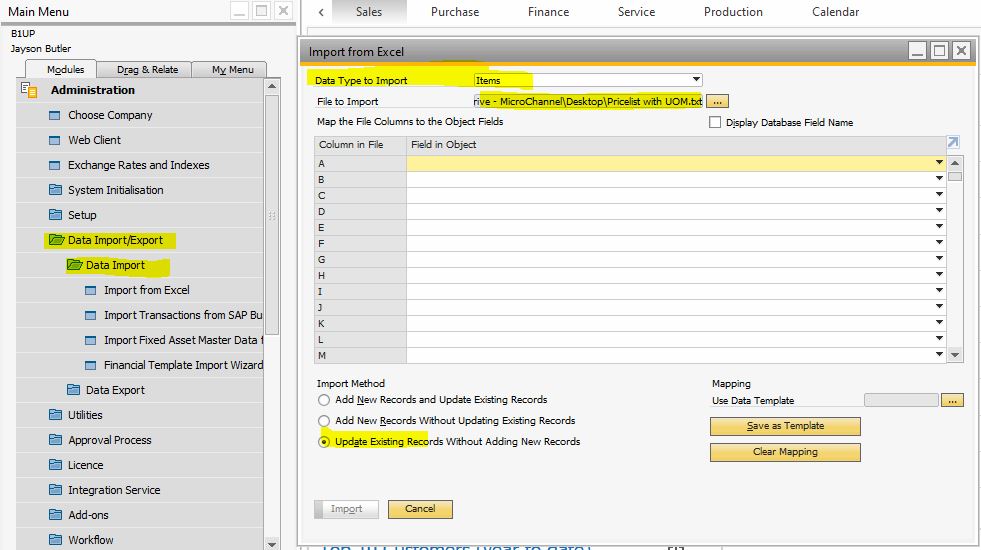
Task: Open the Data Type to Import dropdown
Action: (x=696, y=80)
